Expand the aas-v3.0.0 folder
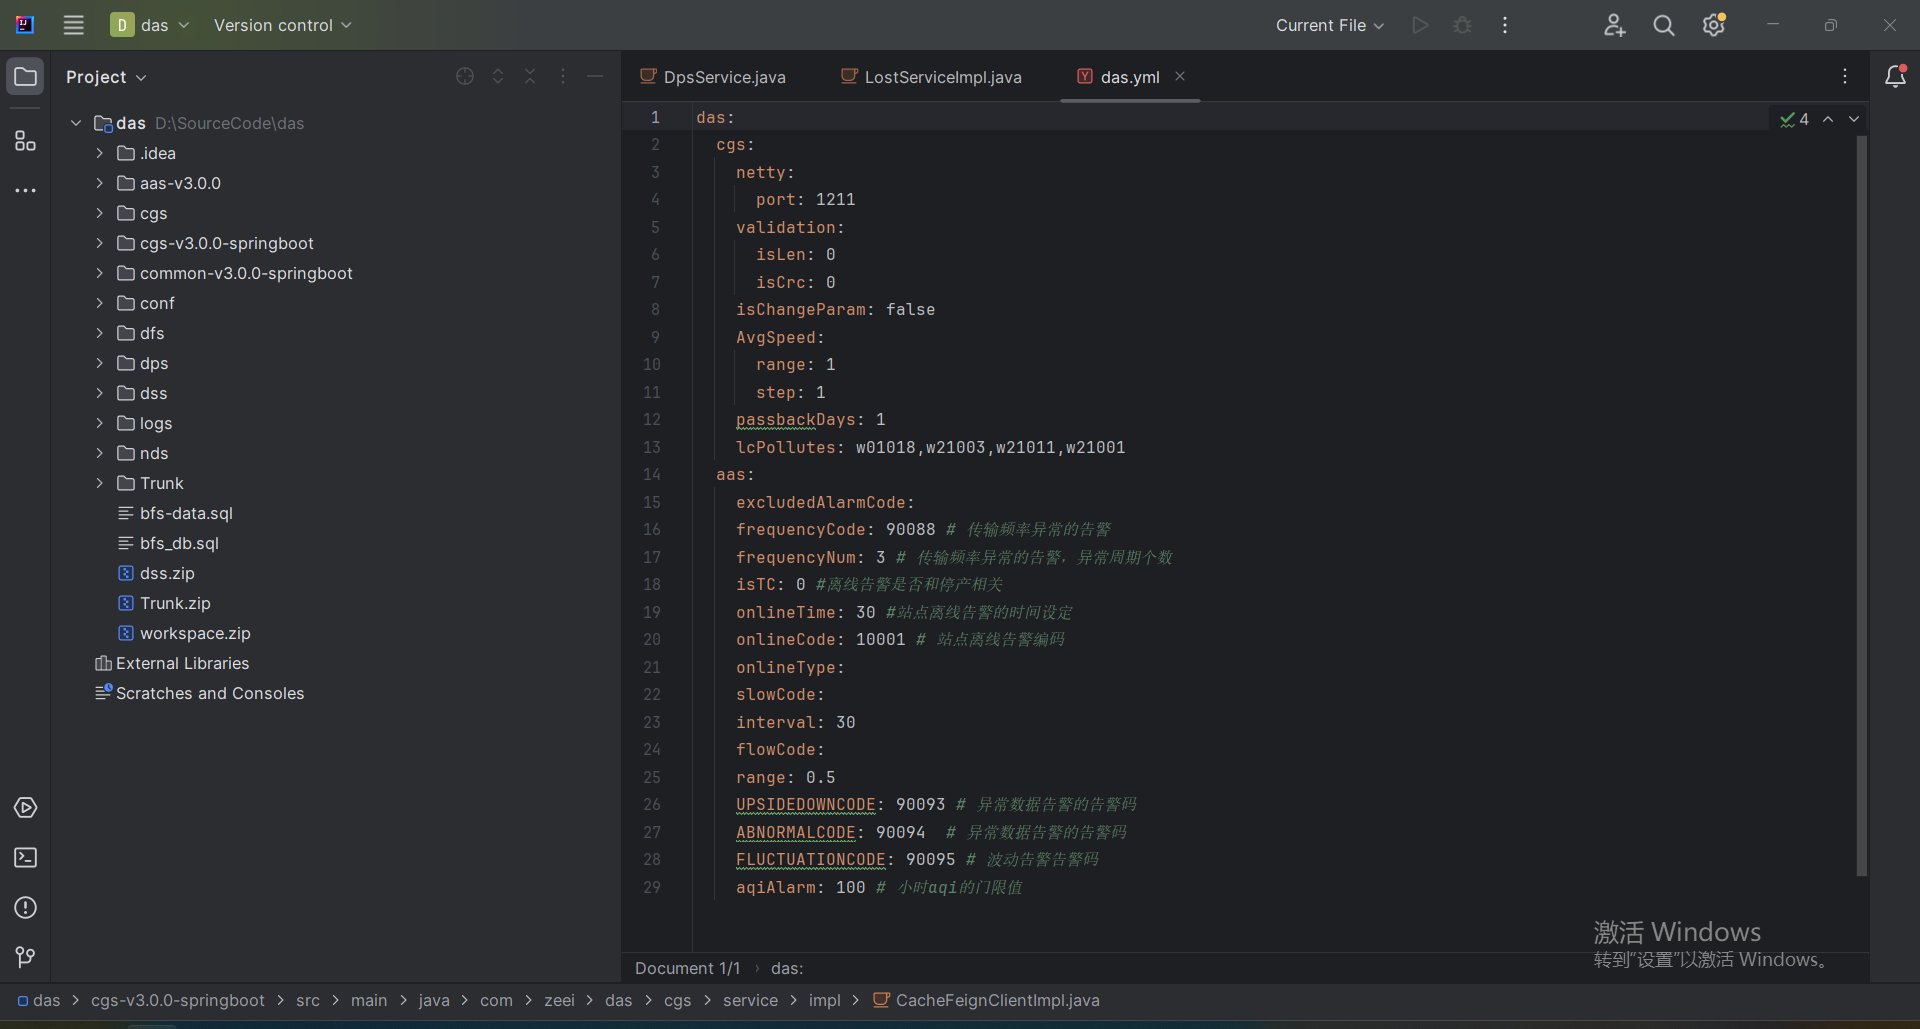This screenshot has width=1920, height=1029. pyautogui.click(x=99, y=183)
